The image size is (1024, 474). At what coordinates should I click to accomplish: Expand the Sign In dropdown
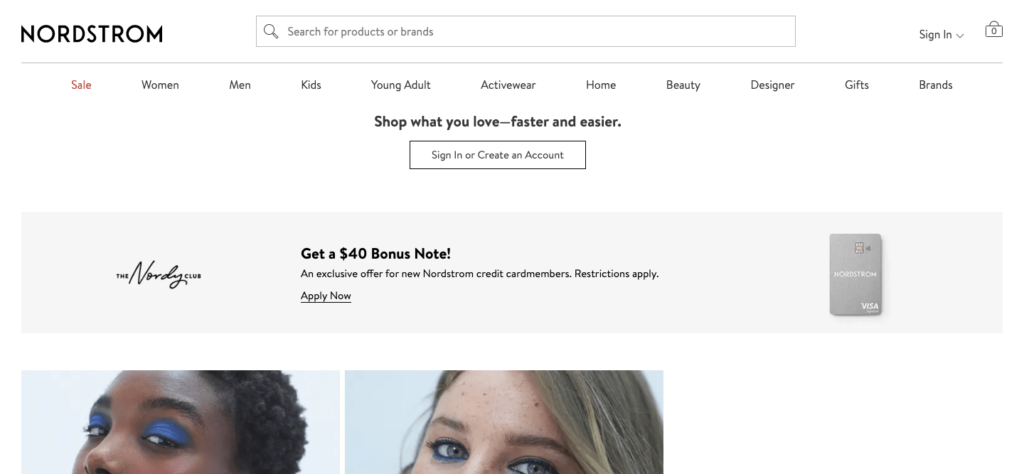coord(941,35)
